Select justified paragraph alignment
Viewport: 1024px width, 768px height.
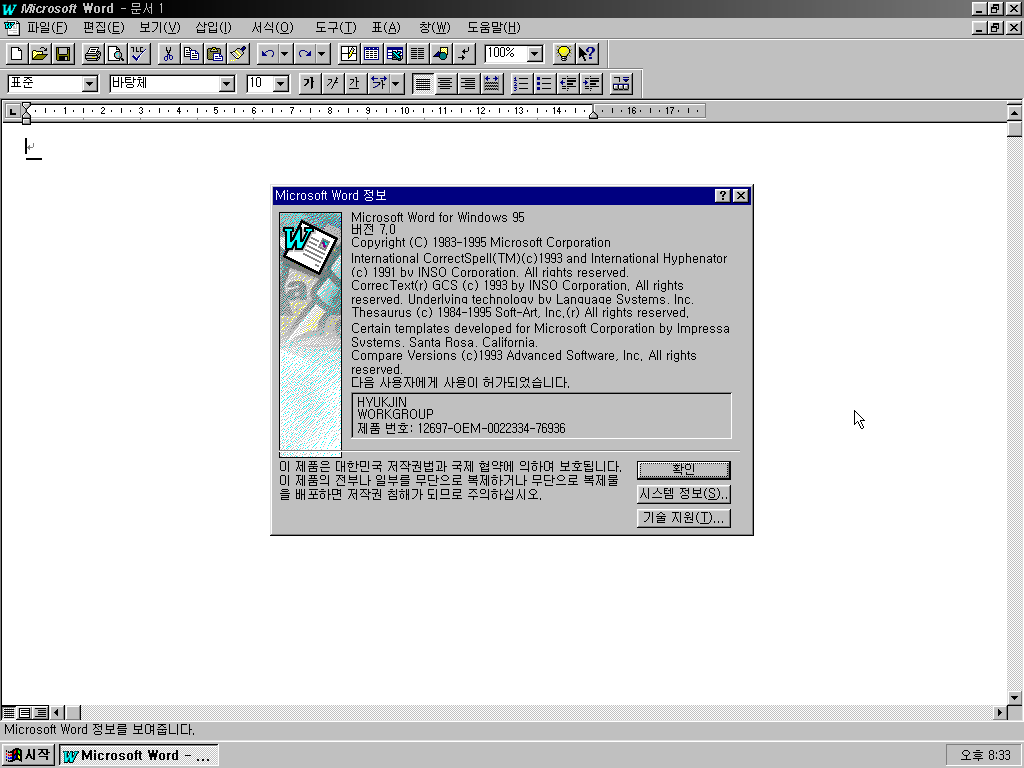tap(423, 84)
